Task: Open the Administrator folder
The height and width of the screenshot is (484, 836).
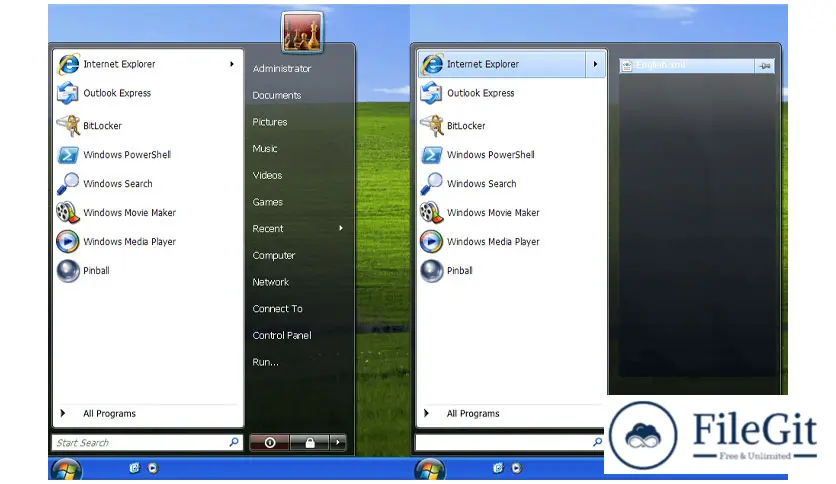Action: pos(282,69)
